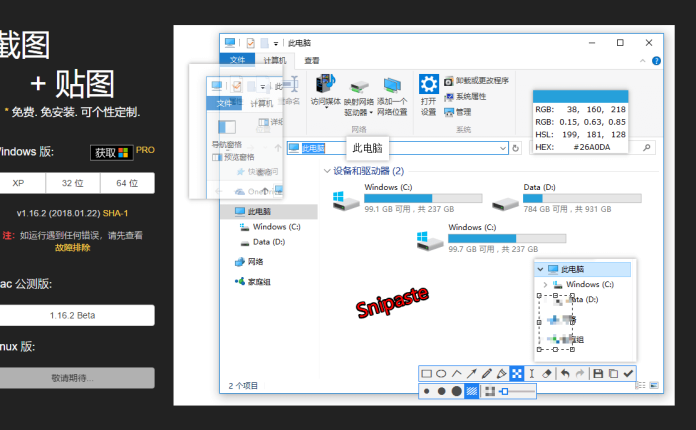
Task: Expand Windows (C:) in the pasted tree snippet
Action: click(x=545, y=284)
